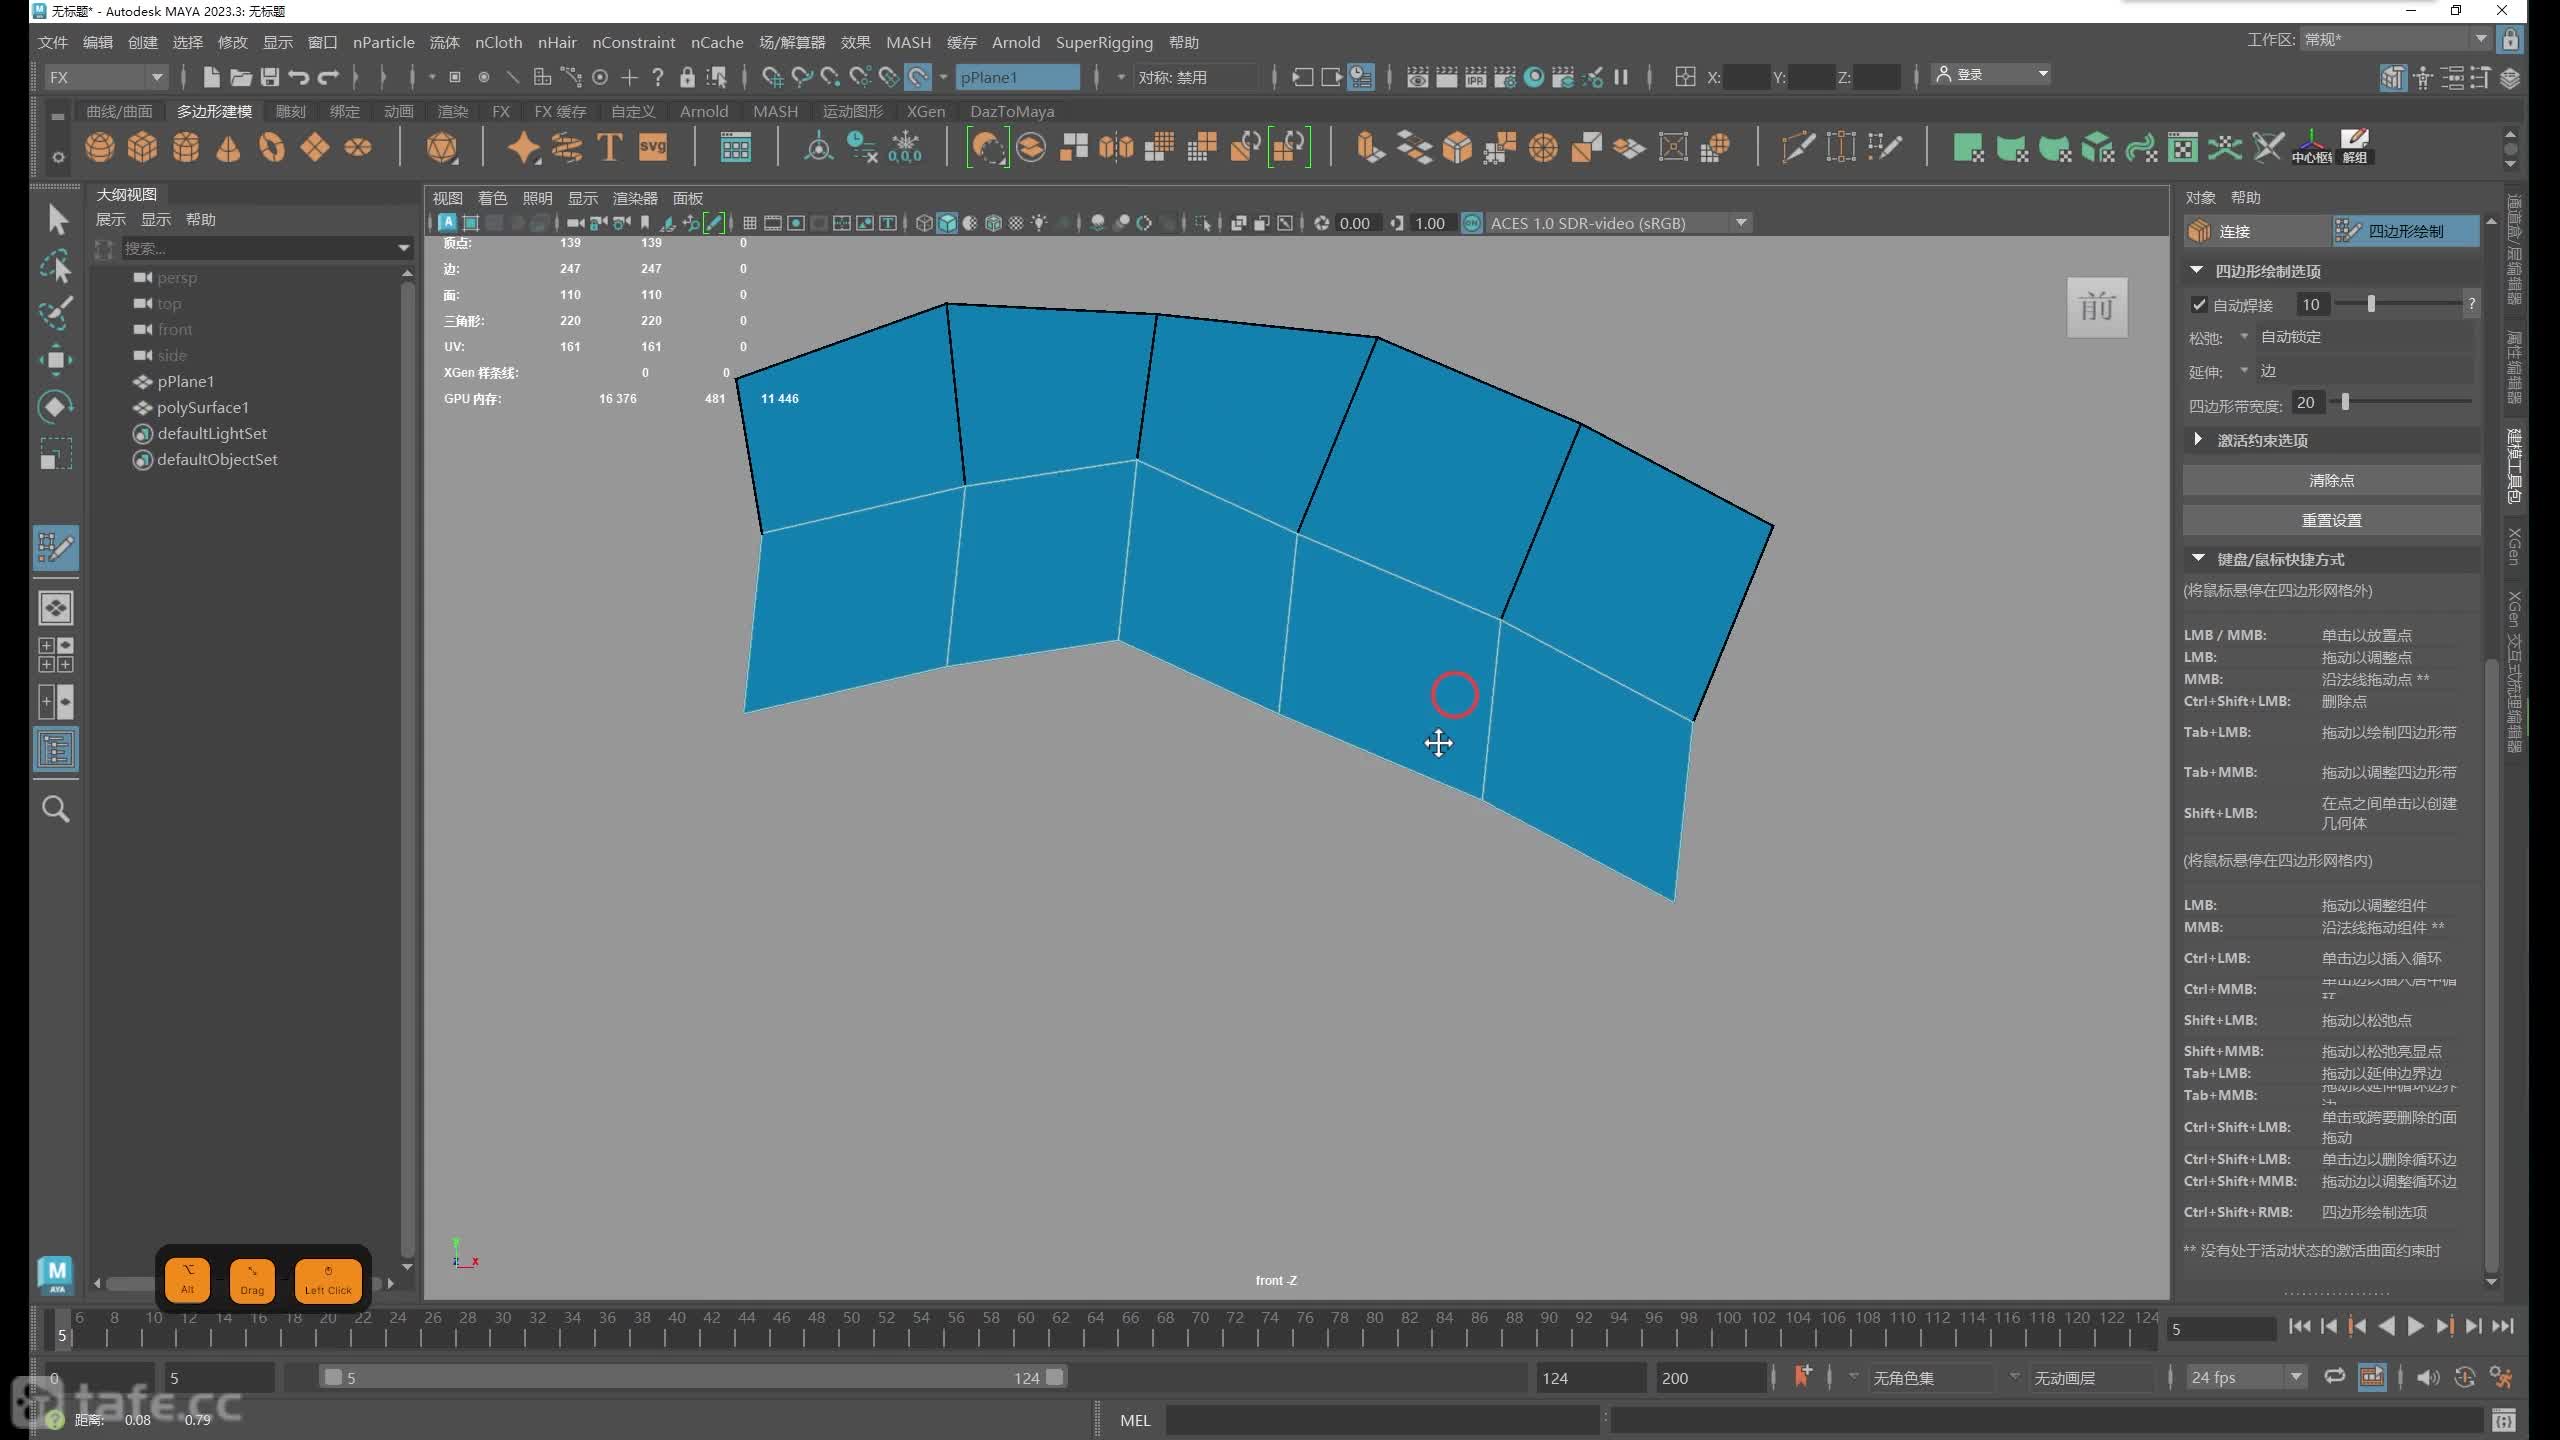The image size is (2560, 1440).
Task: Toggle the Outliner layout button
Action: click(56, 749)
